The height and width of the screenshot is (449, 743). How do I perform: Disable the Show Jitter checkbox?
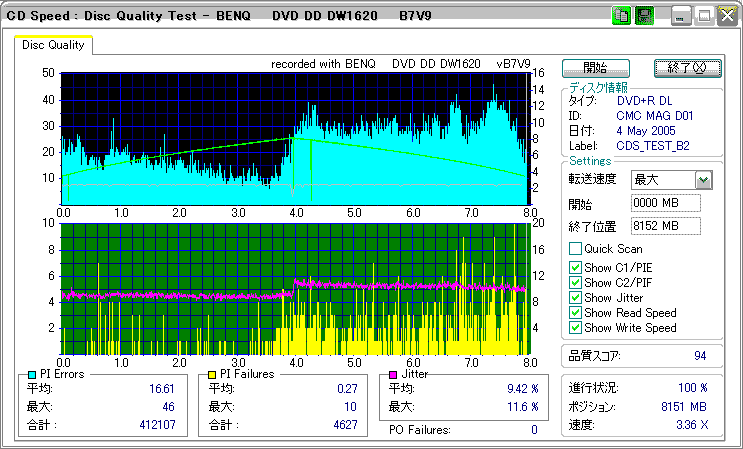click(x=575, y=297)
